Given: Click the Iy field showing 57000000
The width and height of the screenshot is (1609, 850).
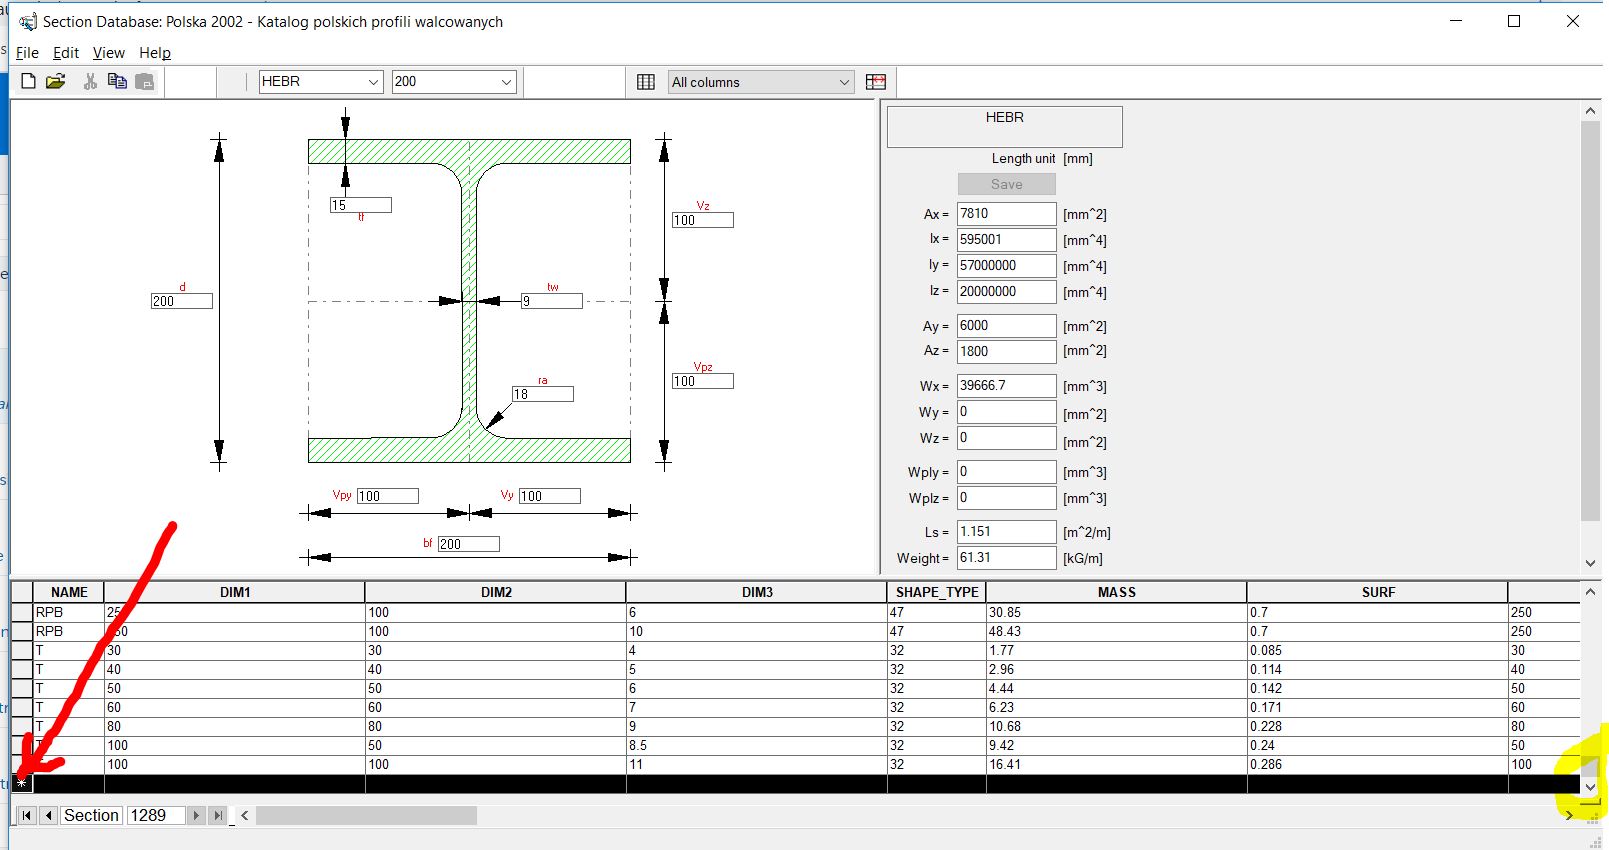Looking at the screenshot, I should click(x=1006, y=266).
